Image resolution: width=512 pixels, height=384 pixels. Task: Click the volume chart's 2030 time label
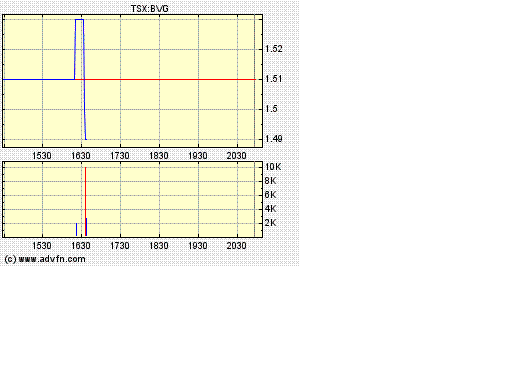tap(236, 246)
